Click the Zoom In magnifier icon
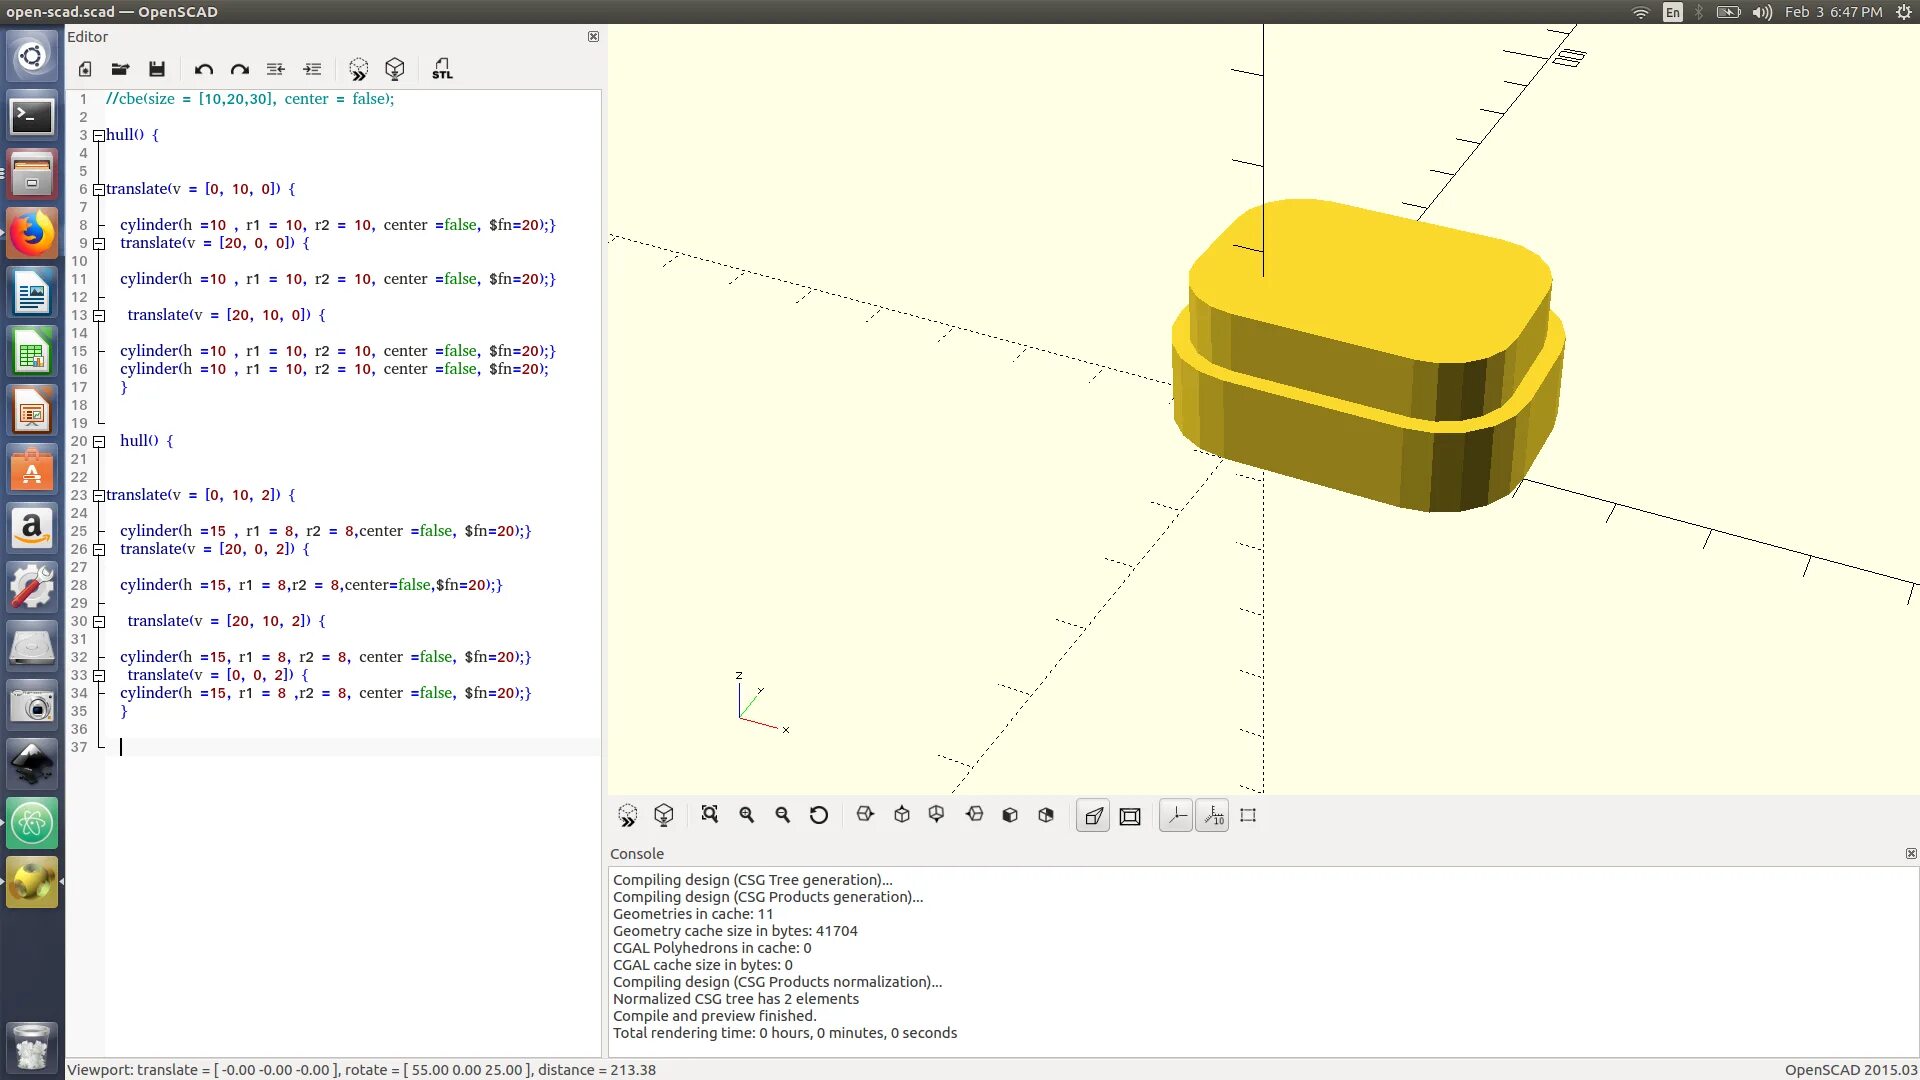The width and height of the screenshot is (1920, 1080). click(x=746, y=815)
